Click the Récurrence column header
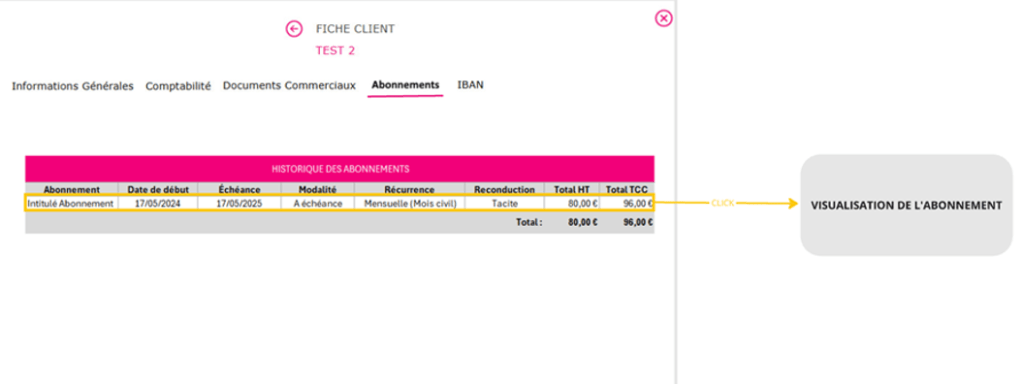The image size is (1024, 384). [409, 189]
